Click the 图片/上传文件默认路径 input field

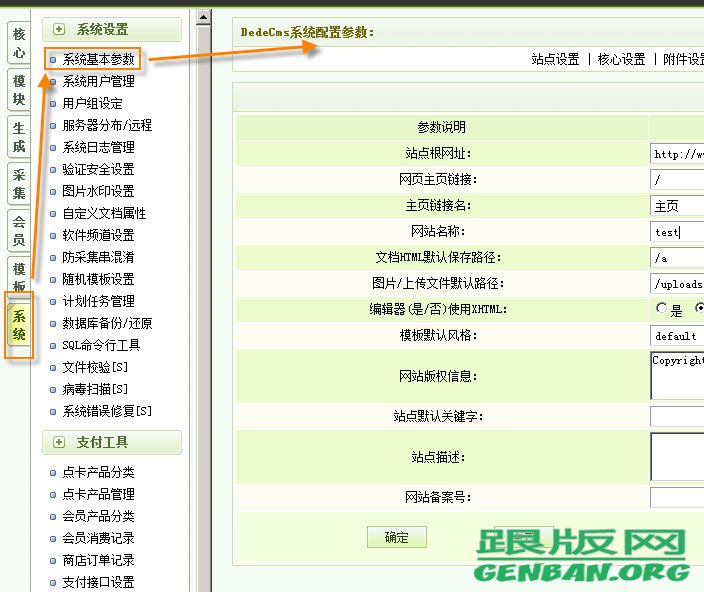[677, 284]
